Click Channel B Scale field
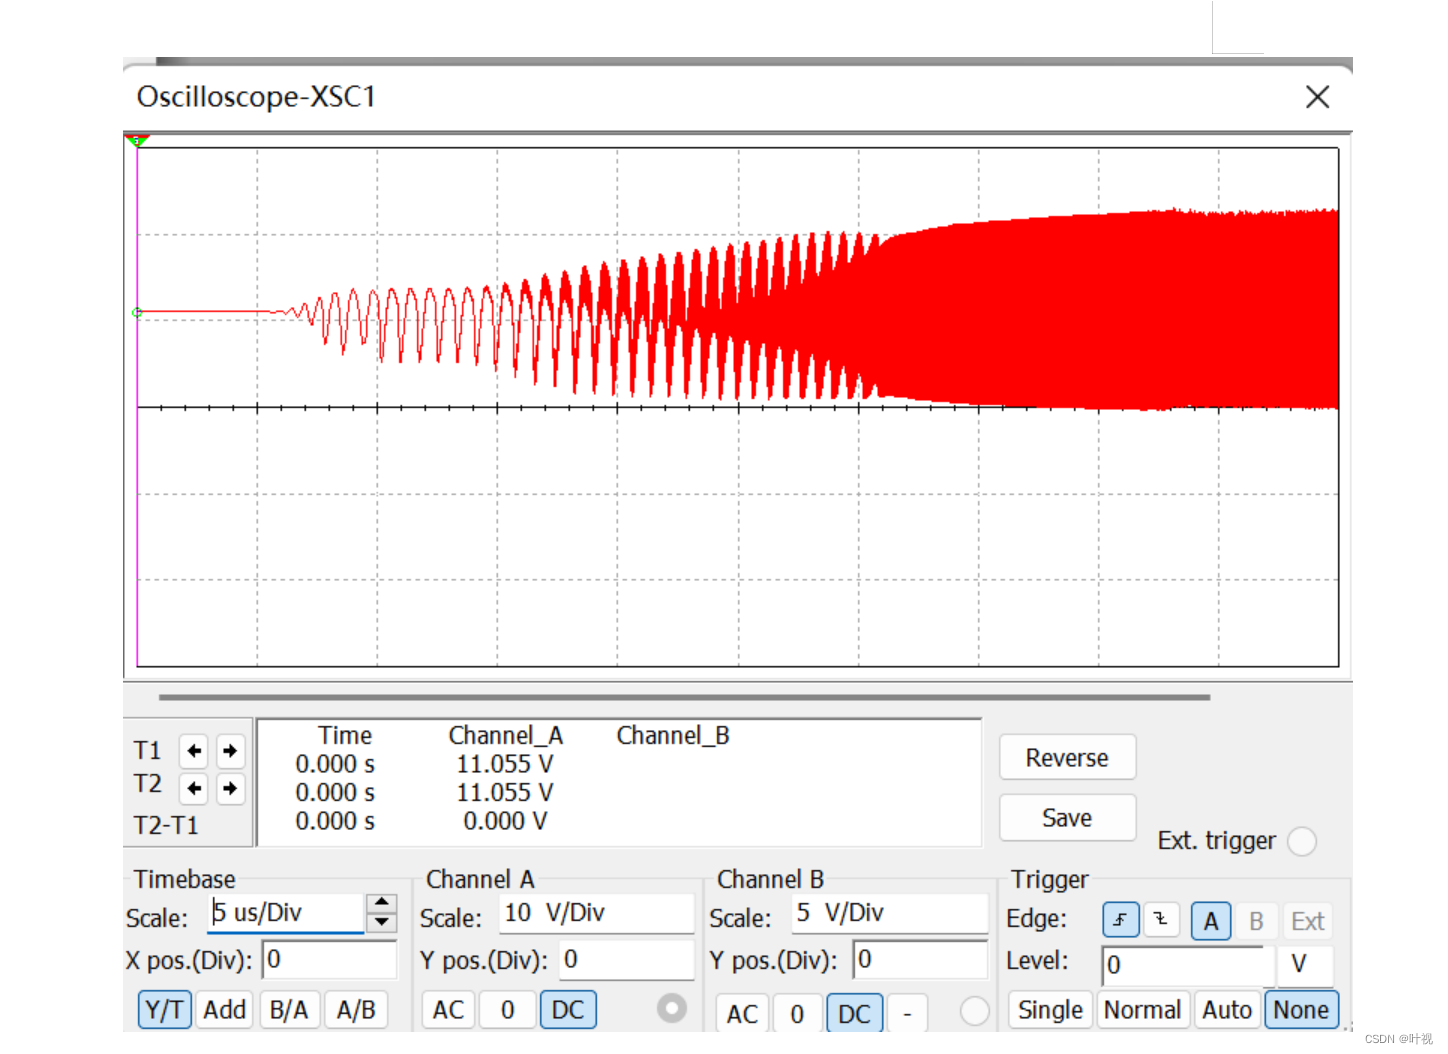The width and height of the screenshot is (1448, 1054). coord(890,913)
